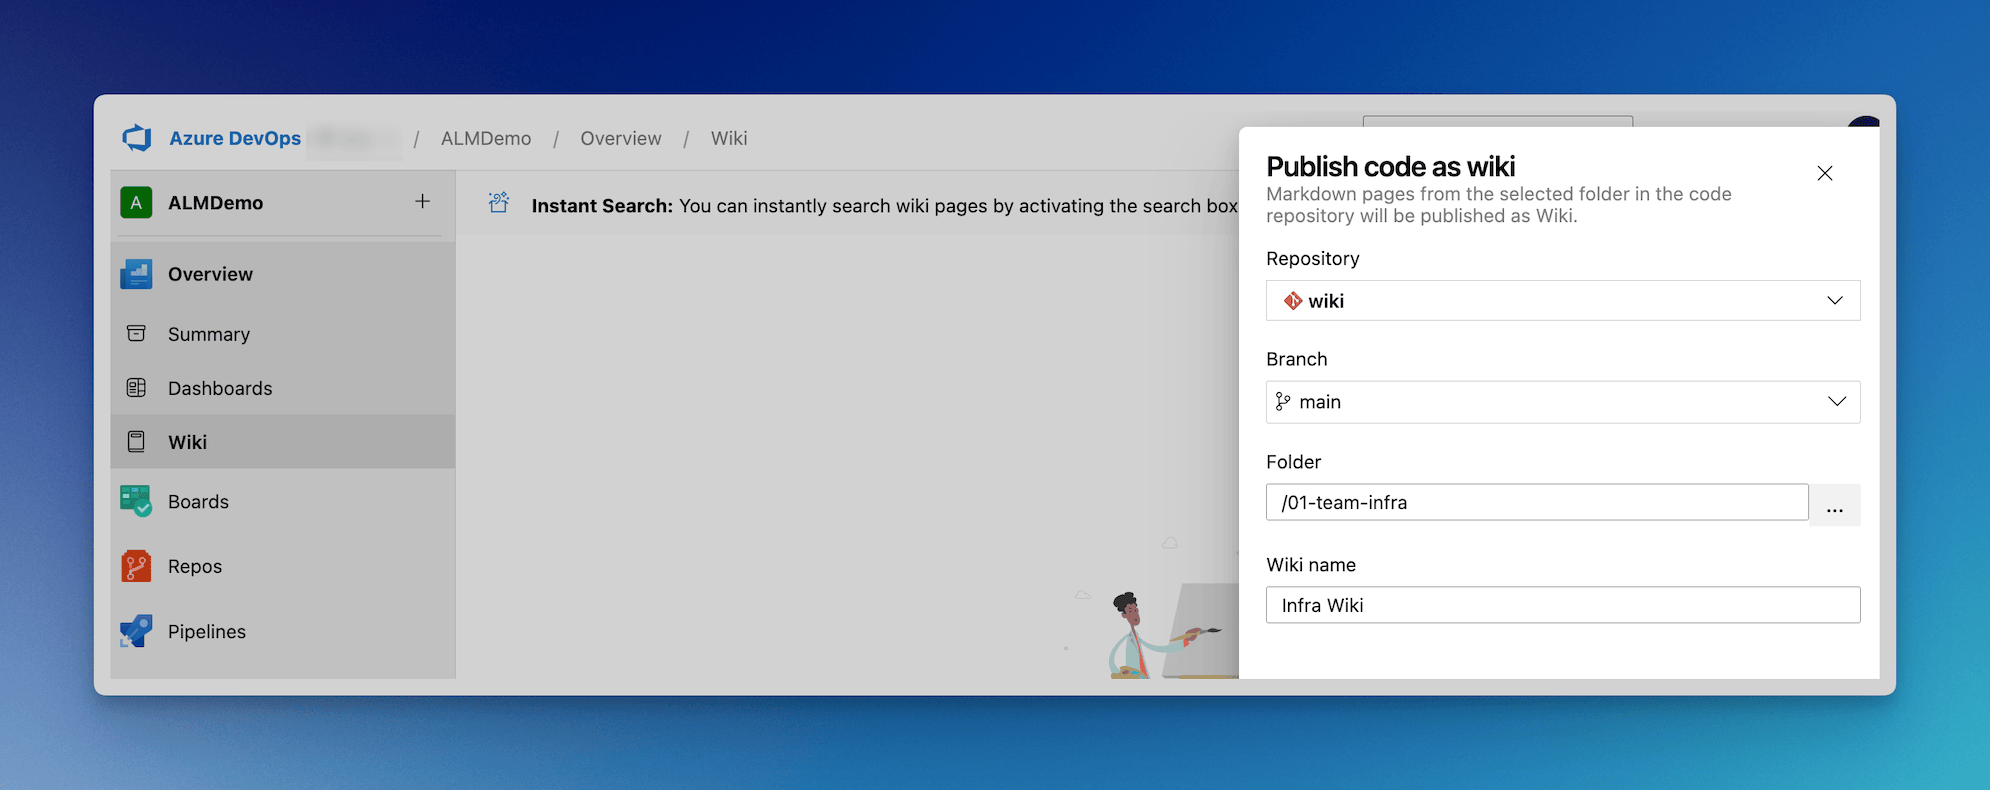Browse folders with the ellipsis button
The height and width of the screenshot is (790, 1990).
tap(1835, 505)
